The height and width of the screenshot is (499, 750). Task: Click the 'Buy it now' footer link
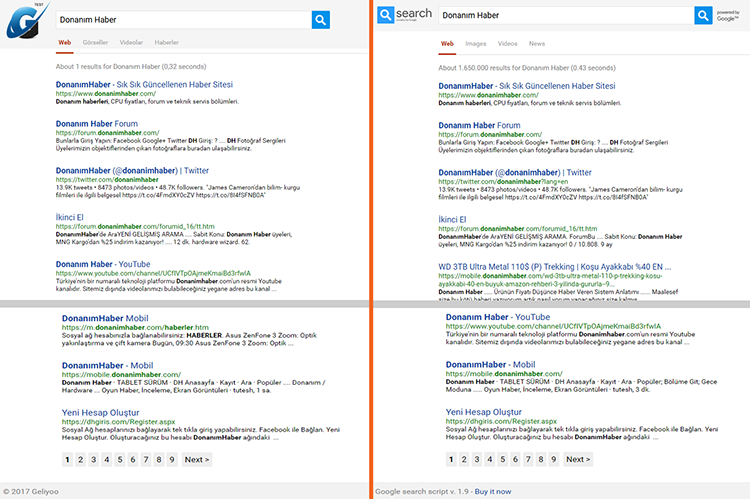point(493,491)
